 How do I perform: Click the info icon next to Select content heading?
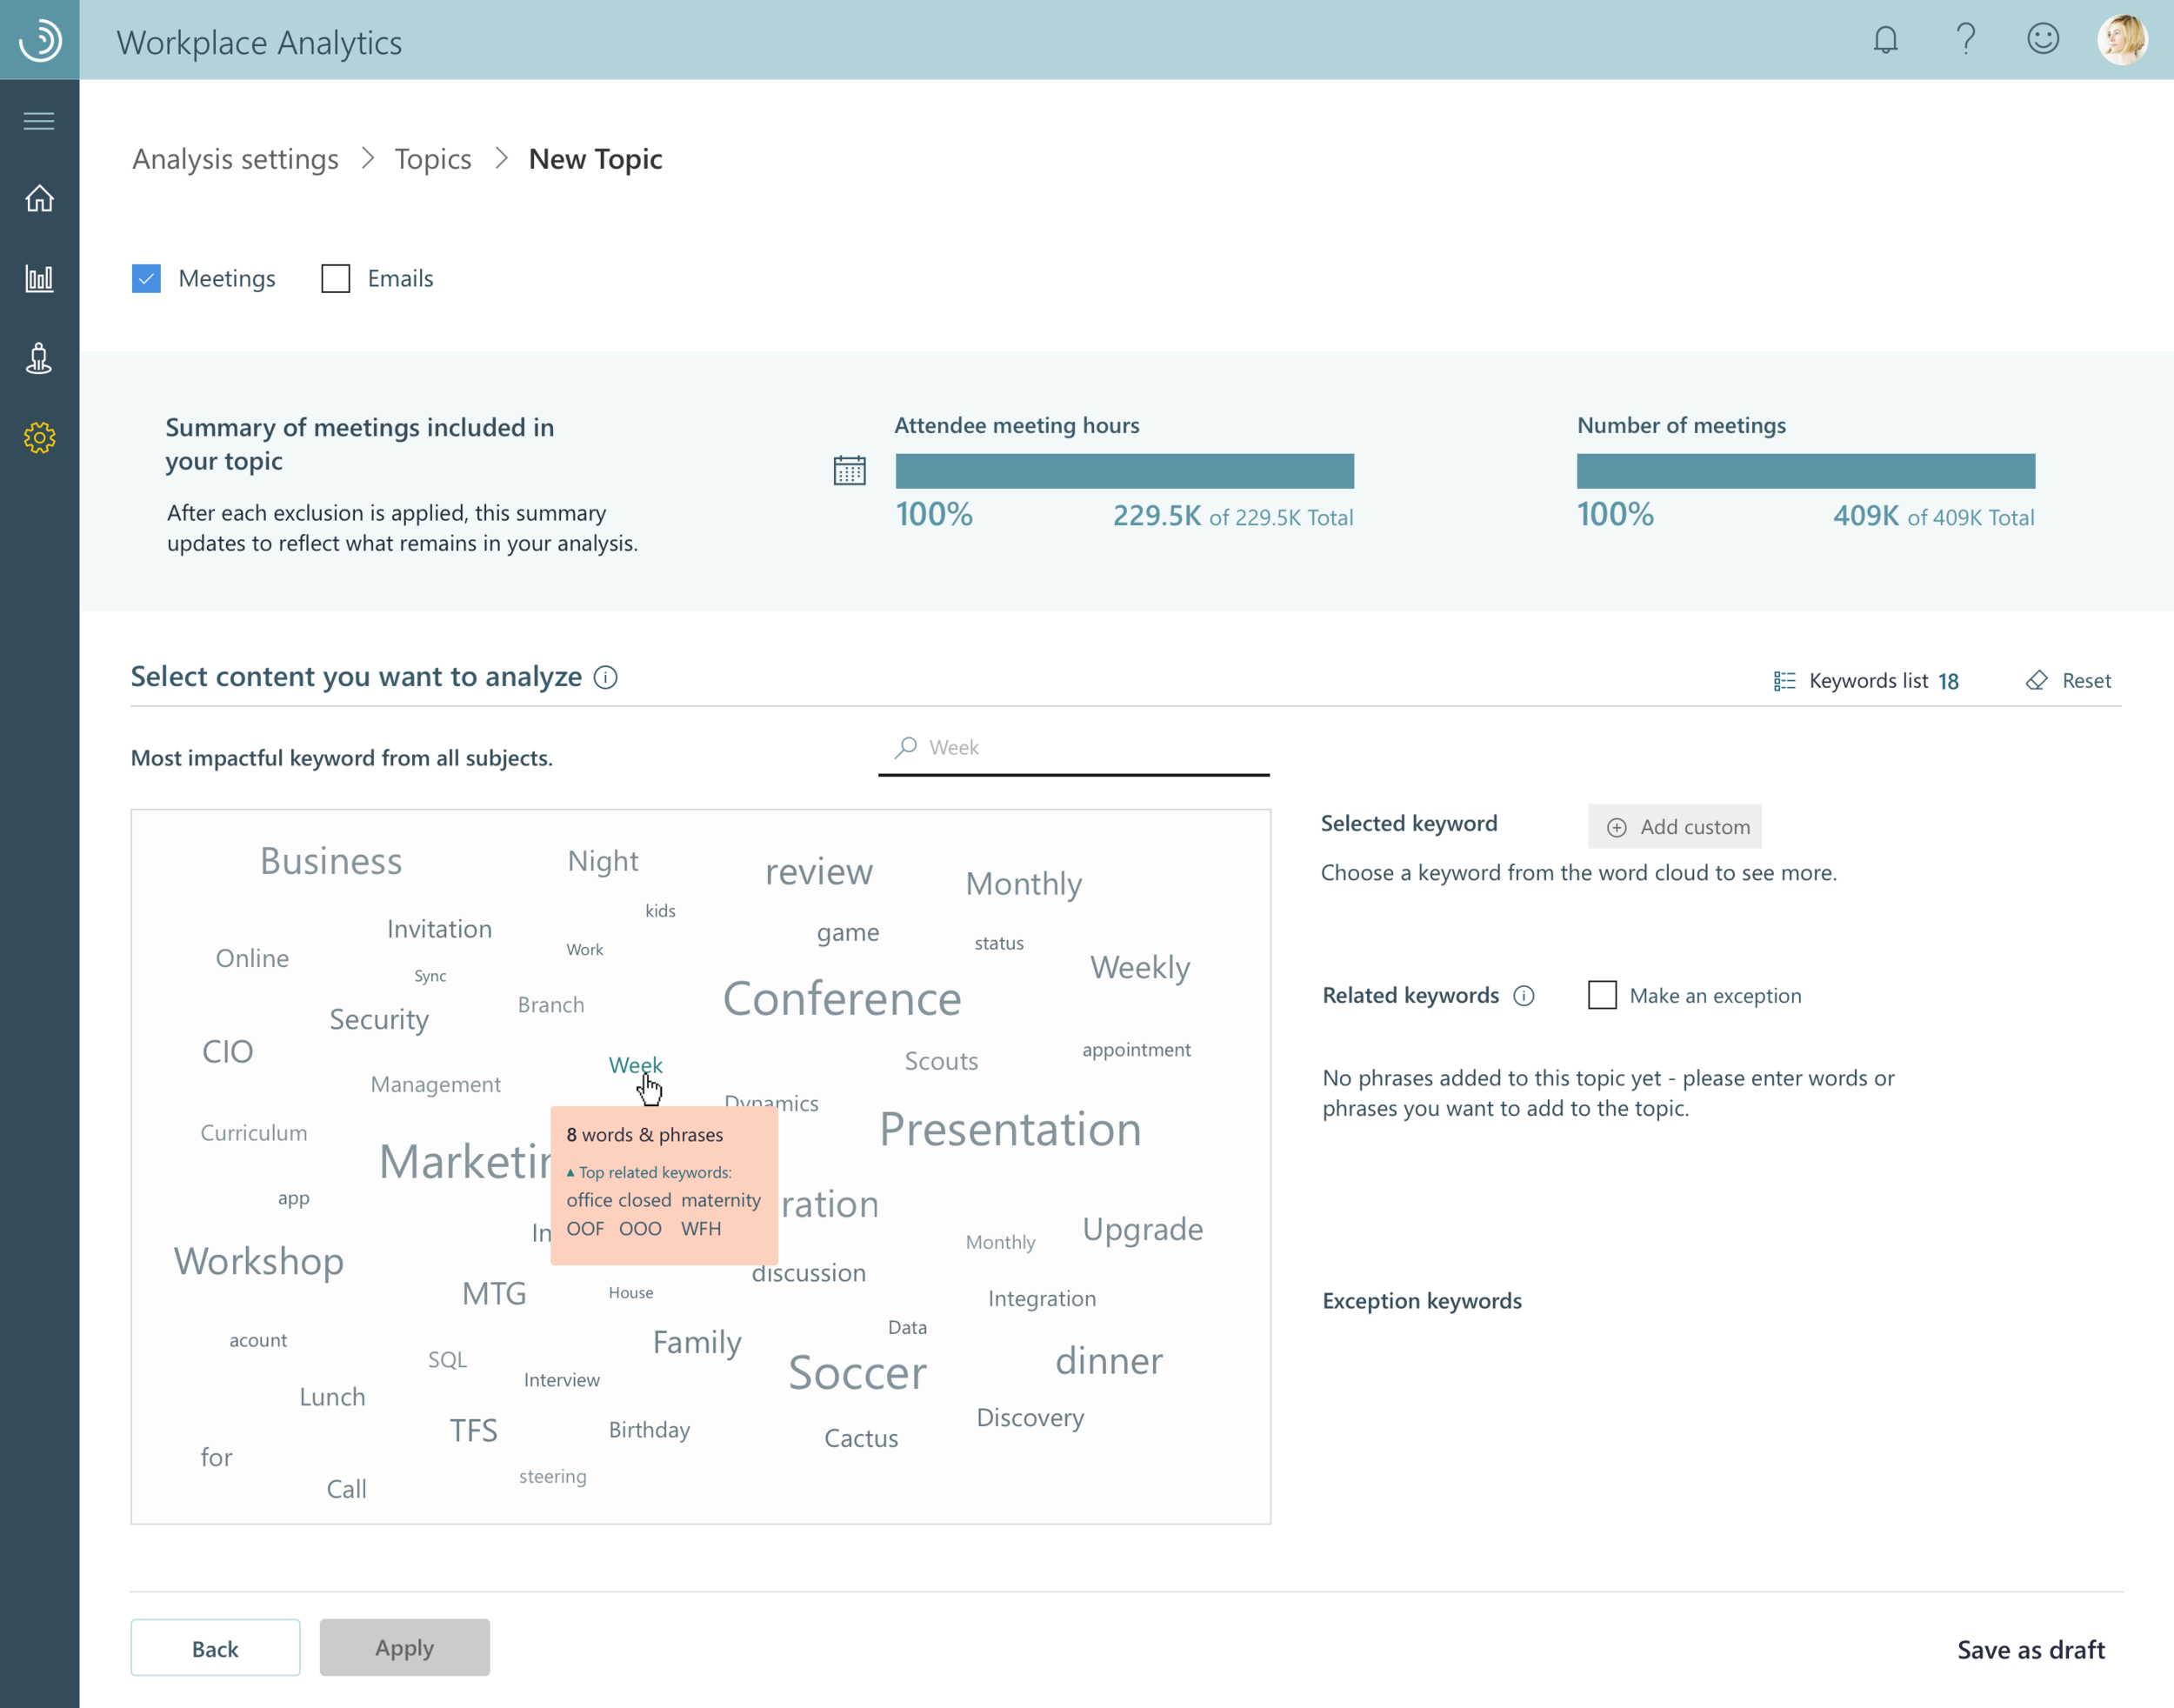[605, 677]
